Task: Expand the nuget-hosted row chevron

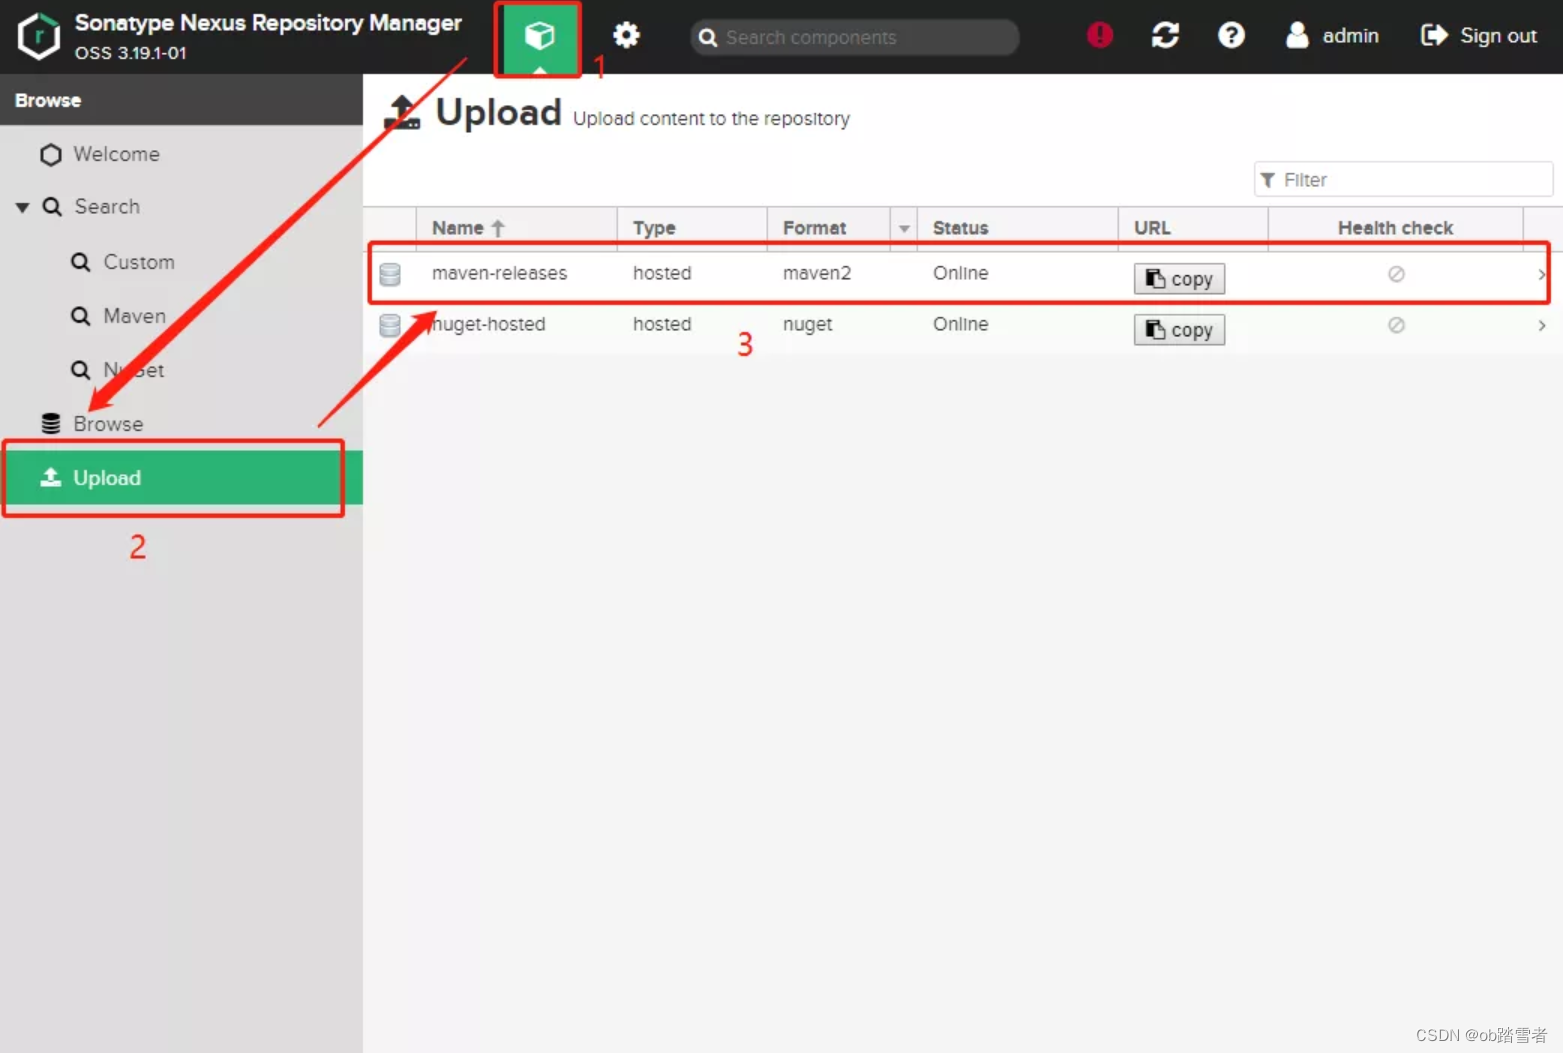Action: [1541, 325]
